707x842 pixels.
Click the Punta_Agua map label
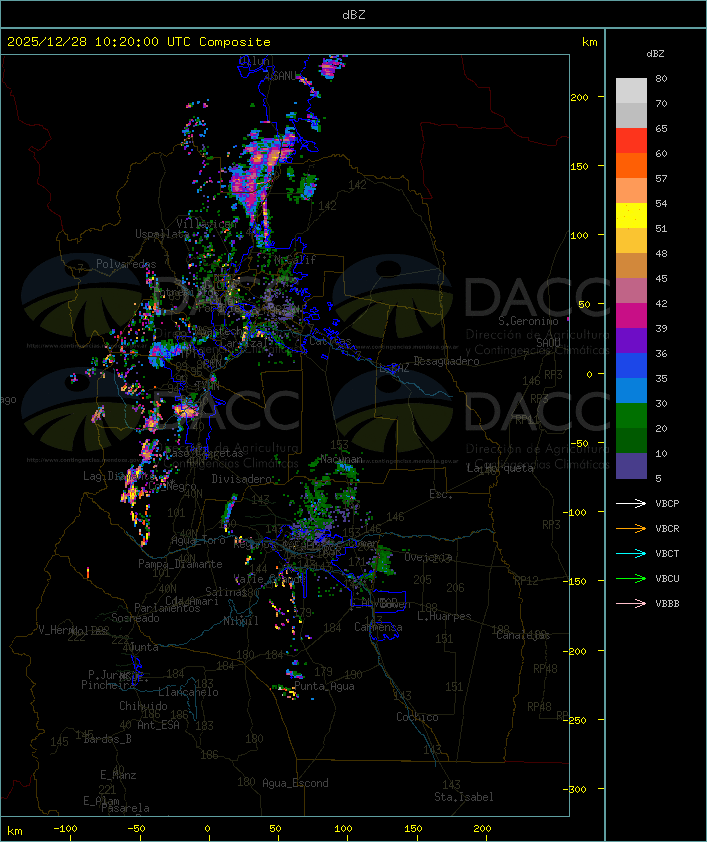324,686
